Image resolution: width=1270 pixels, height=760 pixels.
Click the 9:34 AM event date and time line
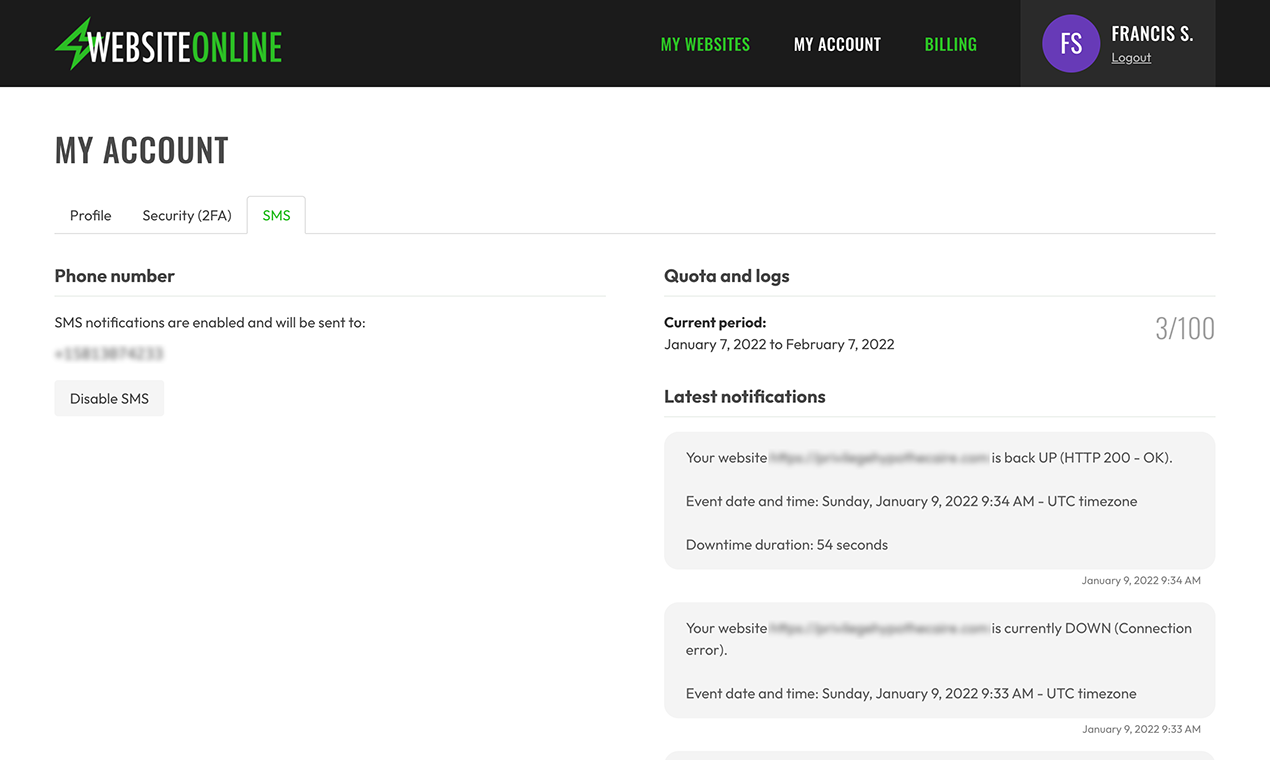(912, 502)
